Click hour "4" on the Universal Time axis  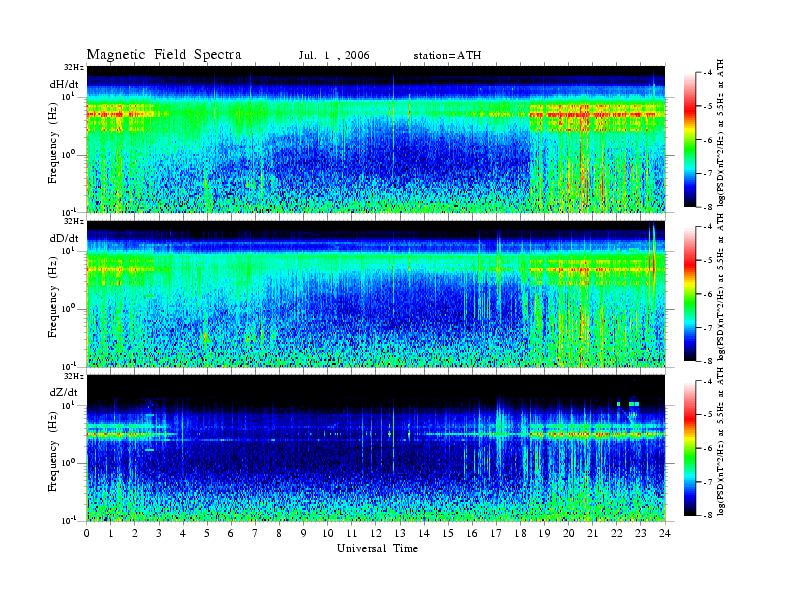[x=183, y=533]
